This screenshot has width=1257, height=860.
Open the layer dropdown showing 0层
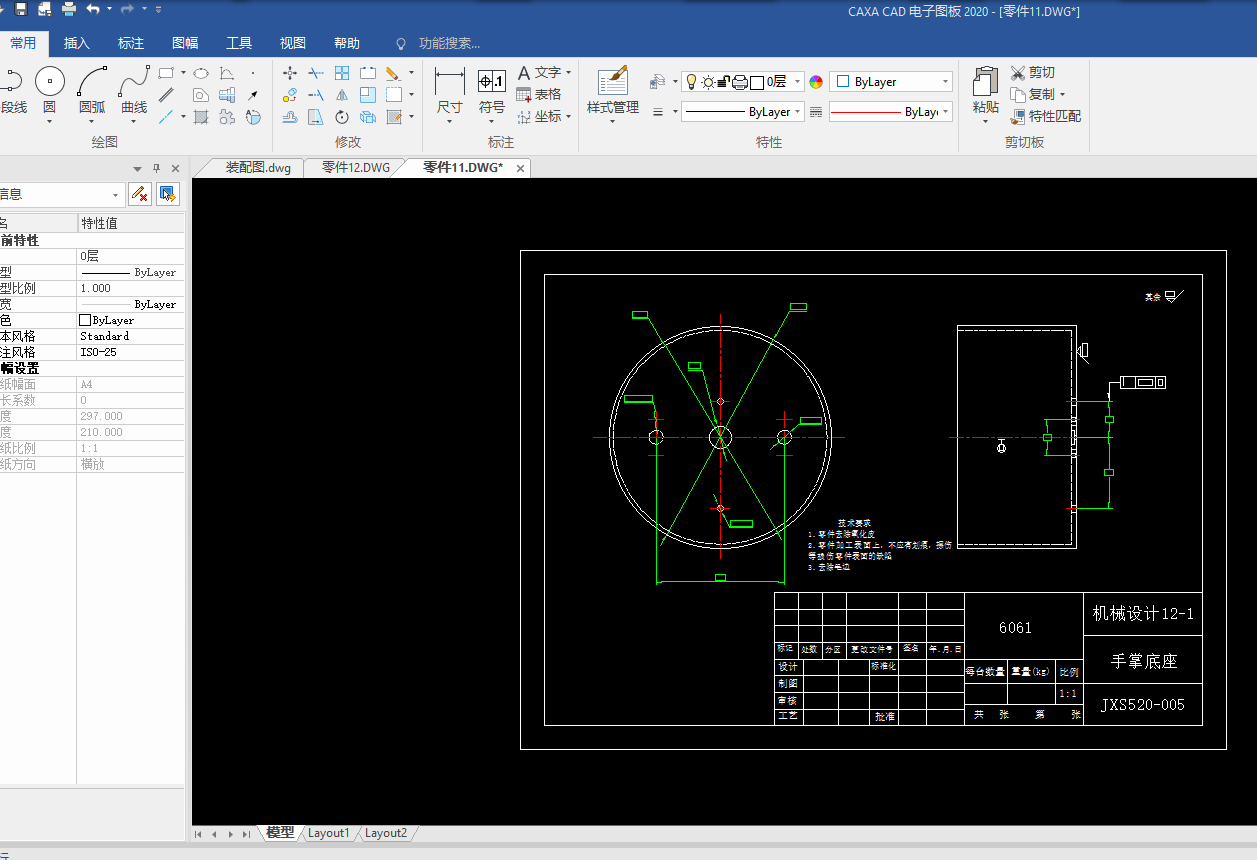pos(742,82)
